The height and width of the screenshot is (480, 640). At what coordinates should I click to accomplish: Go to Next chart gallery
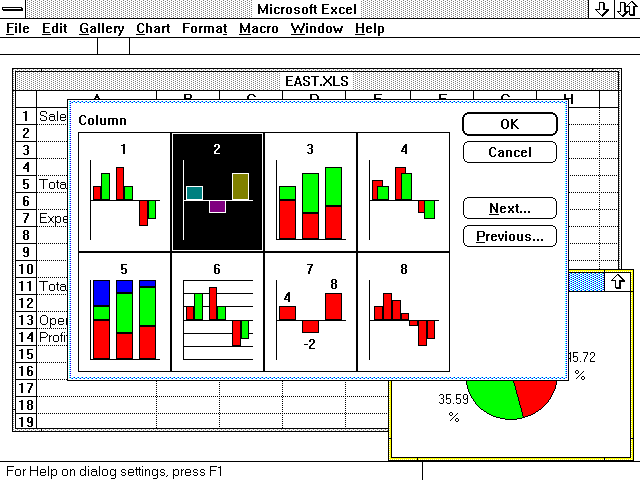[510, 209]
